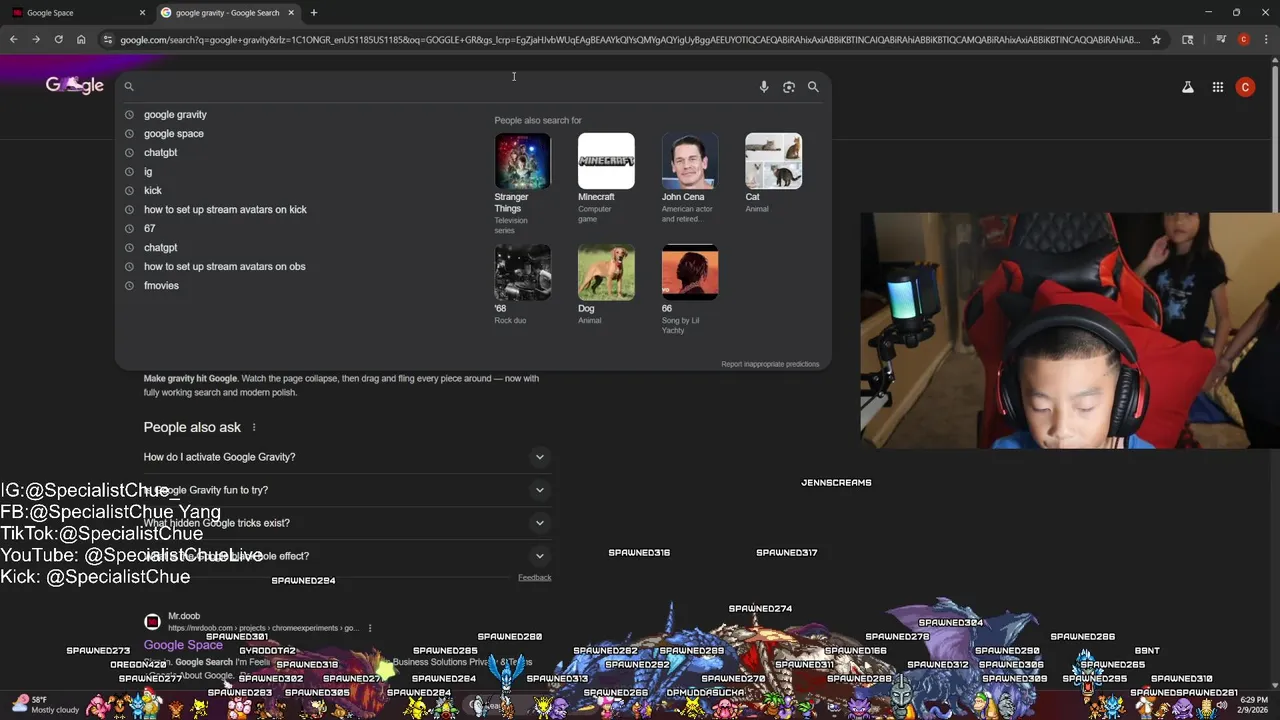
Task: Choose 'how to set up stream avatars on obs'
Action: point(224,267)
